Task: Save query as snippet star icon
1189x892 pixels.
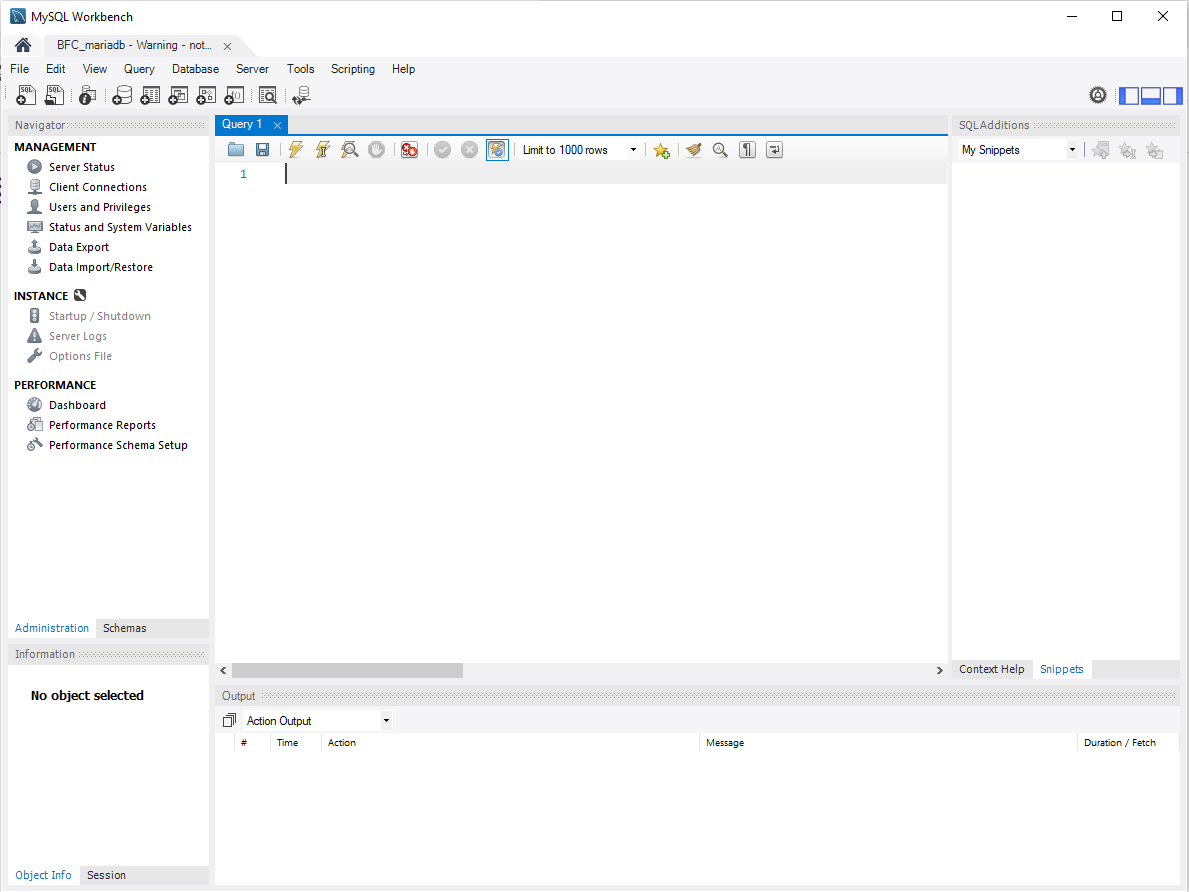Action: click(x=661, y=150)
